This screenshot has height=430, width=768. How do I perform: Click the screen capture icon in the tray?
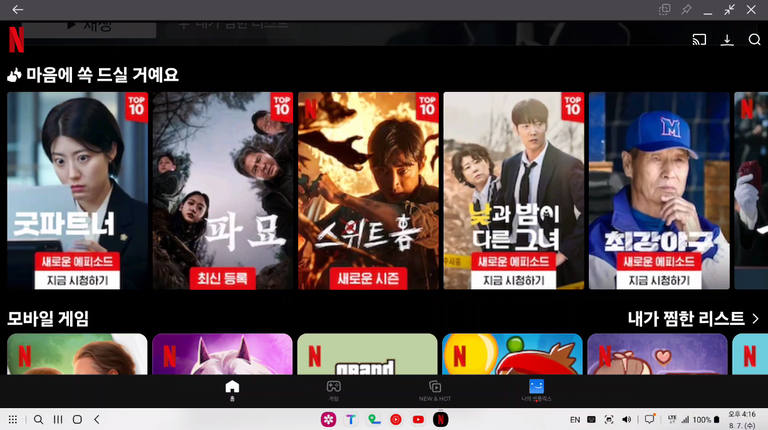[609, 420]
